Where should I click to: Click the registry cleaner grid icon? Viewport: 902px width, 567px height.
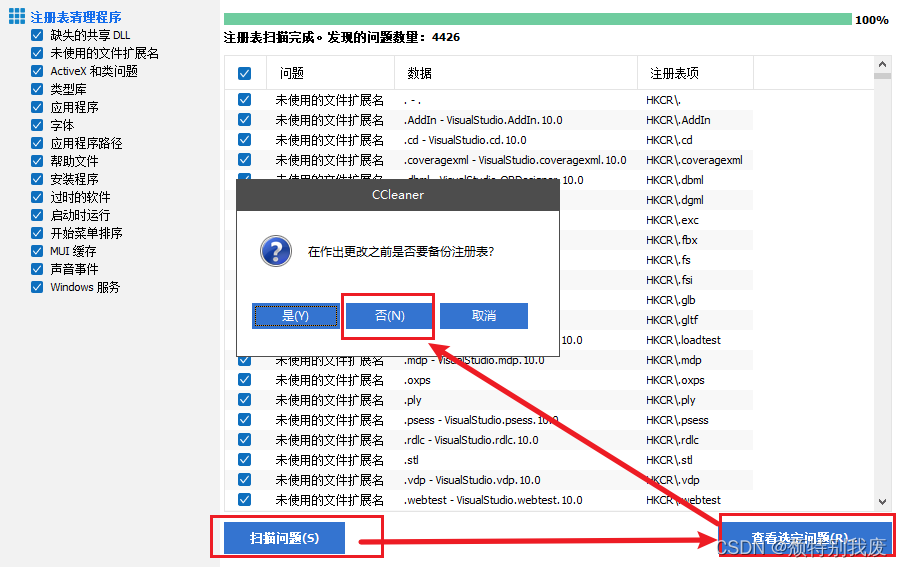pyautogui.click(x=17, y=16)
